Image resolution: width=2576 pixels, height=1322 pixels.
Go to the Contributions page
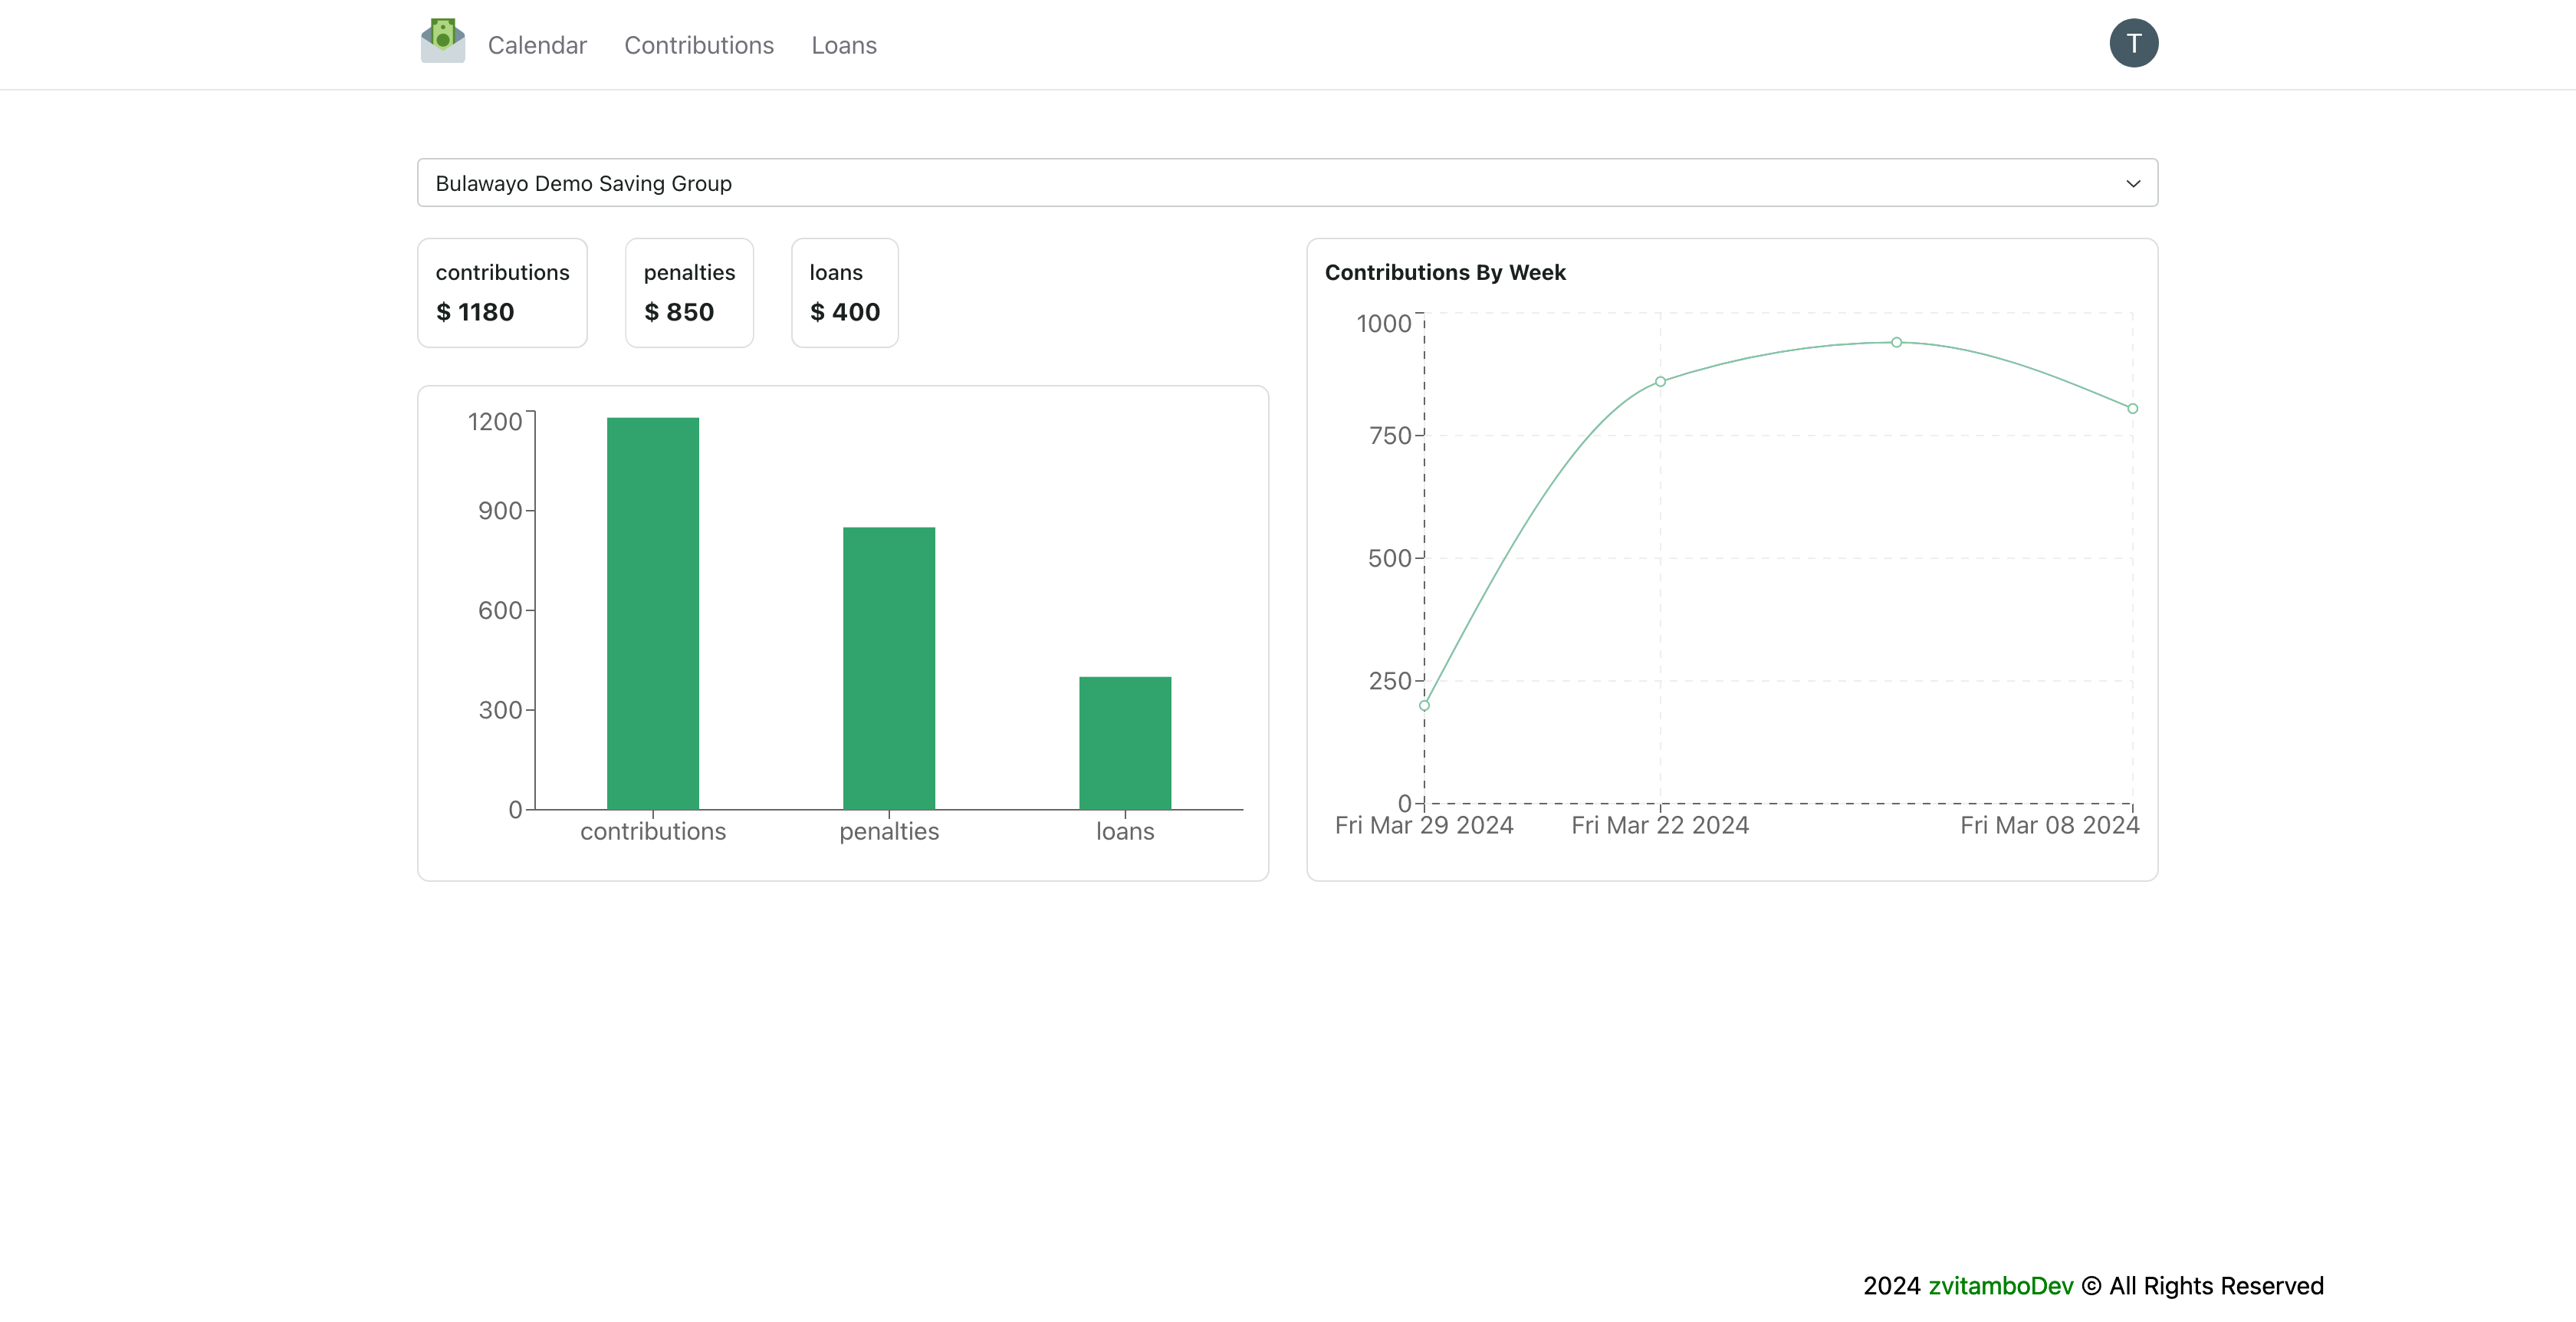pos(698,45)
